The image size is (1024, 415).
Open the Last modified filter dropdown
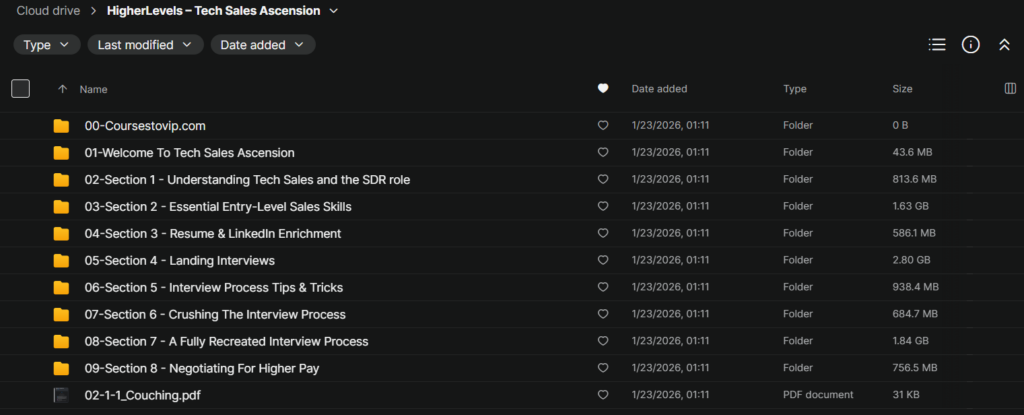pos(145,45)
